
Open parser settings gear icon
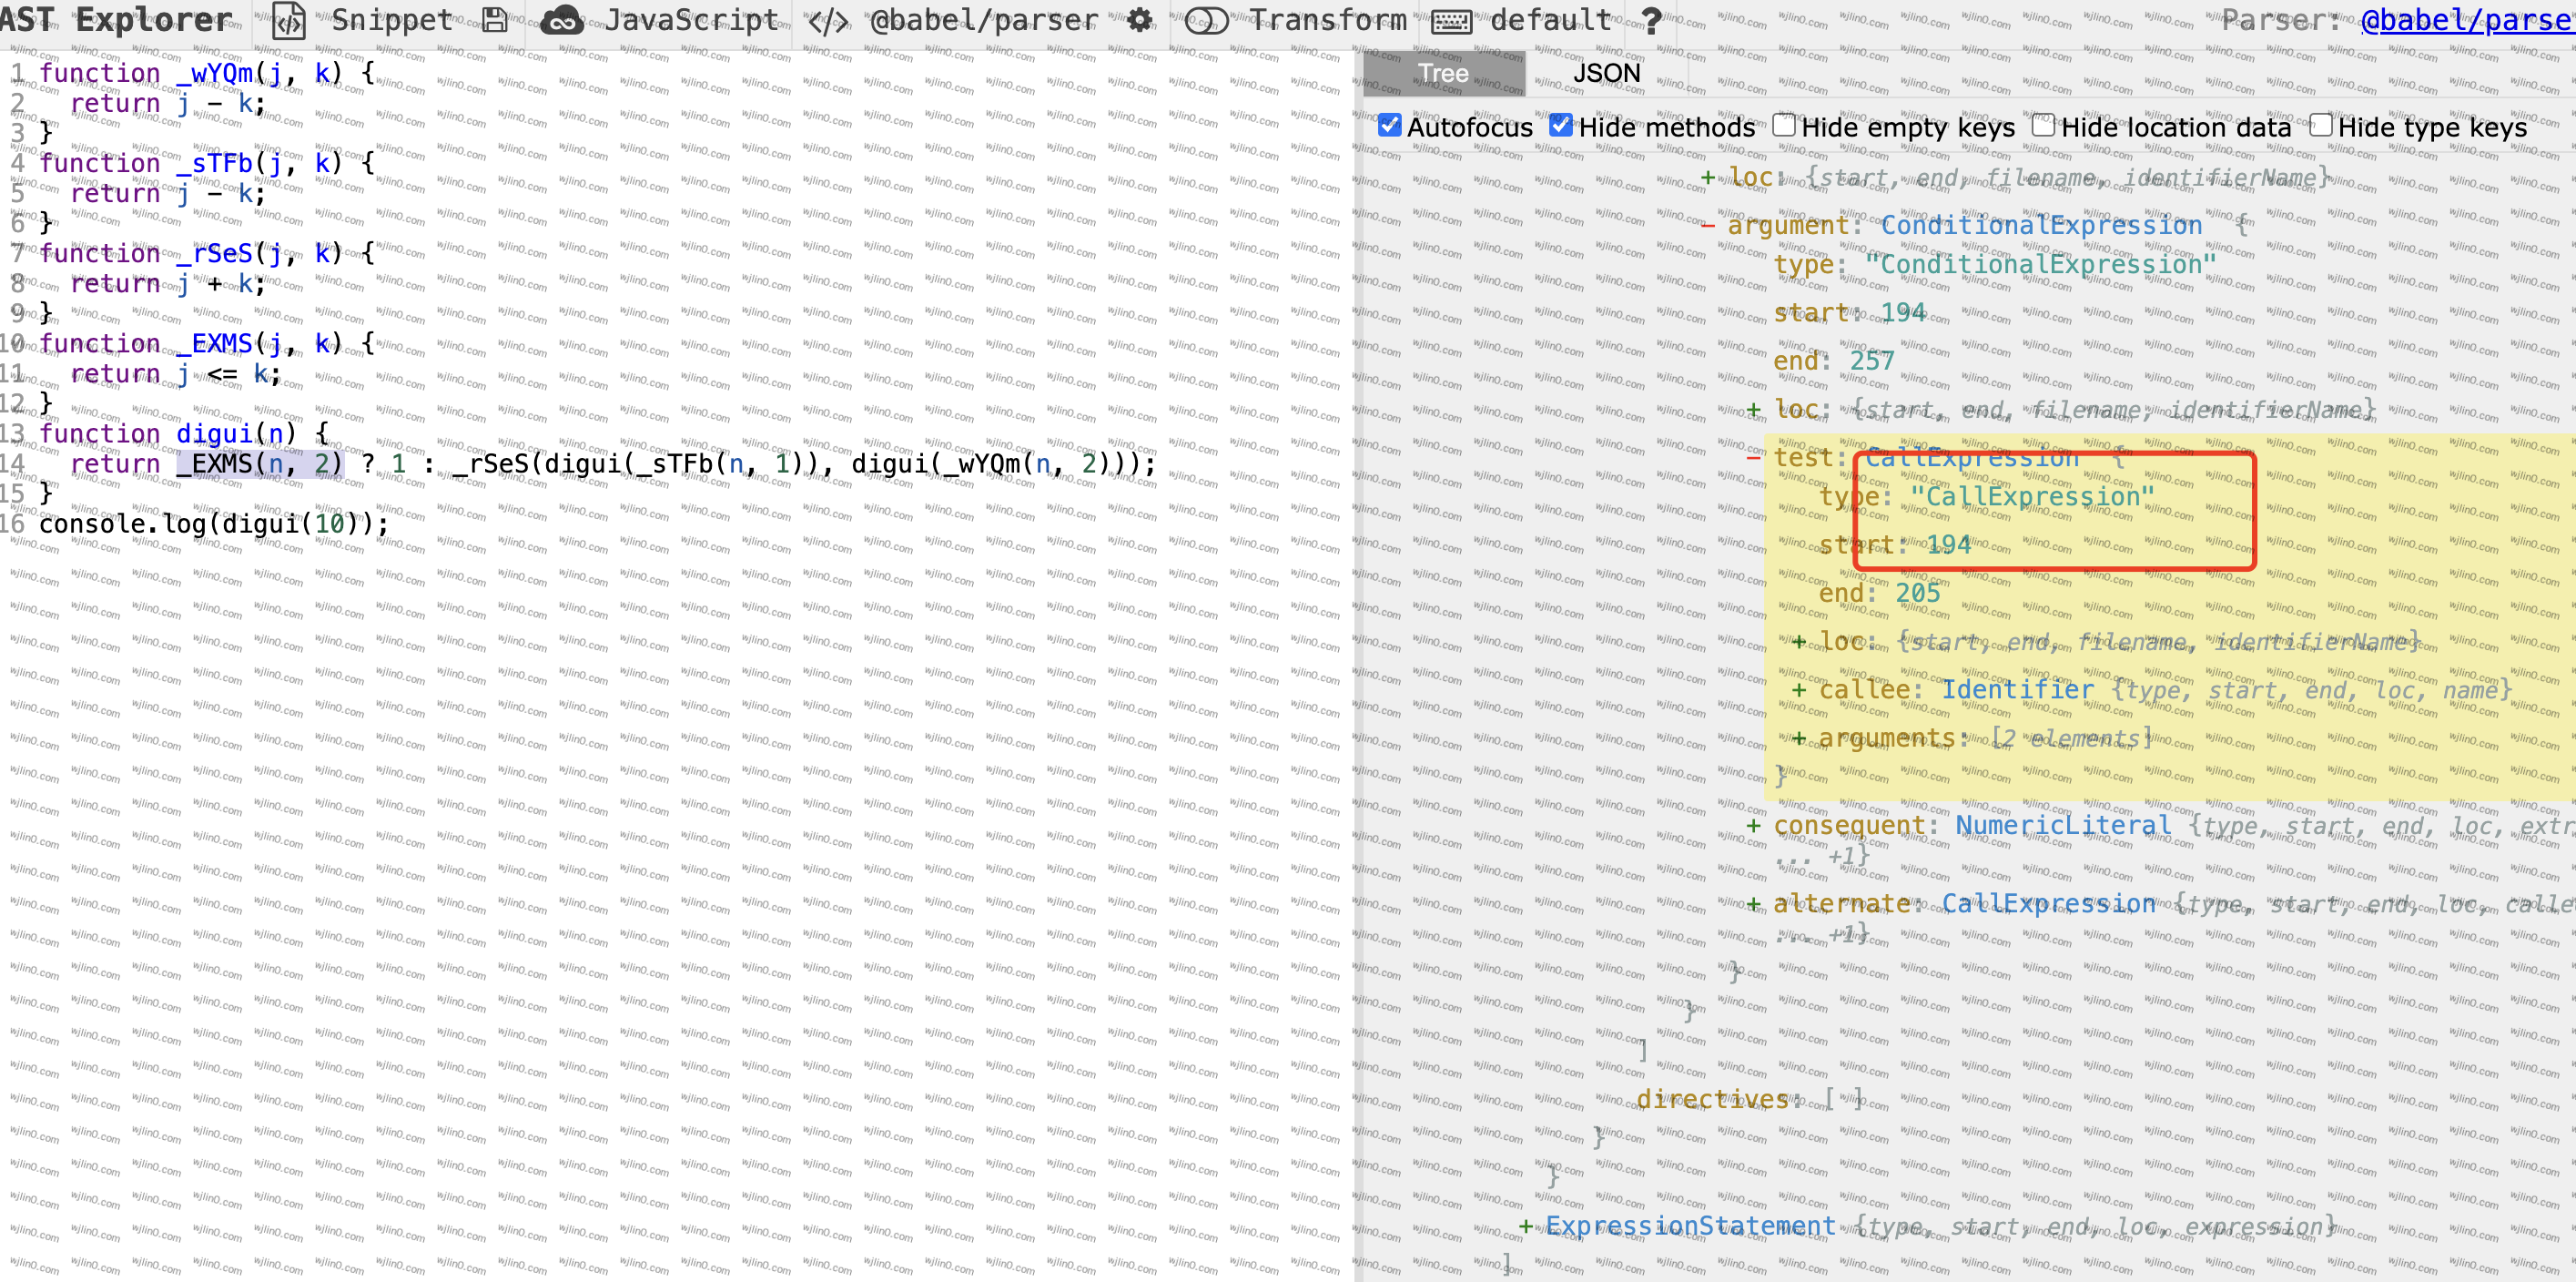pyautogui.click(x=1139, y=20)
